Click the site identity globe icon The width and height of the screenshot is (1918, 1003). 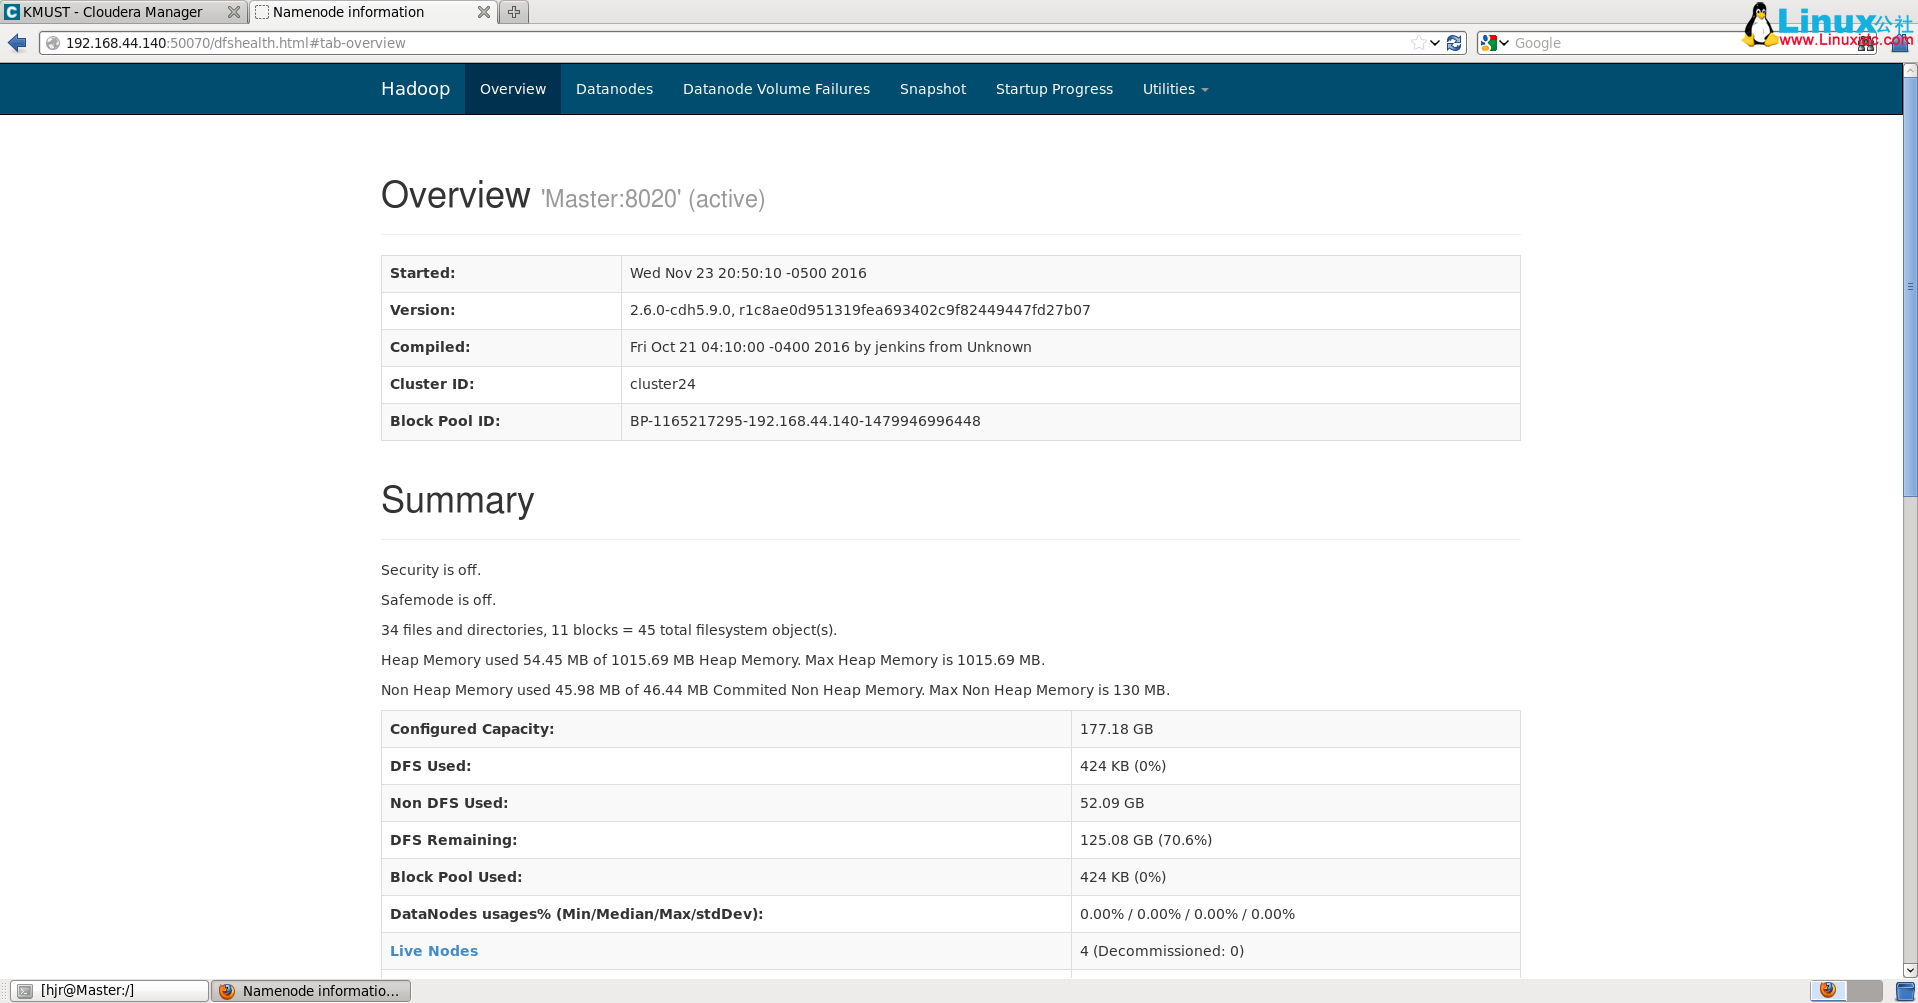coord(53,43)
